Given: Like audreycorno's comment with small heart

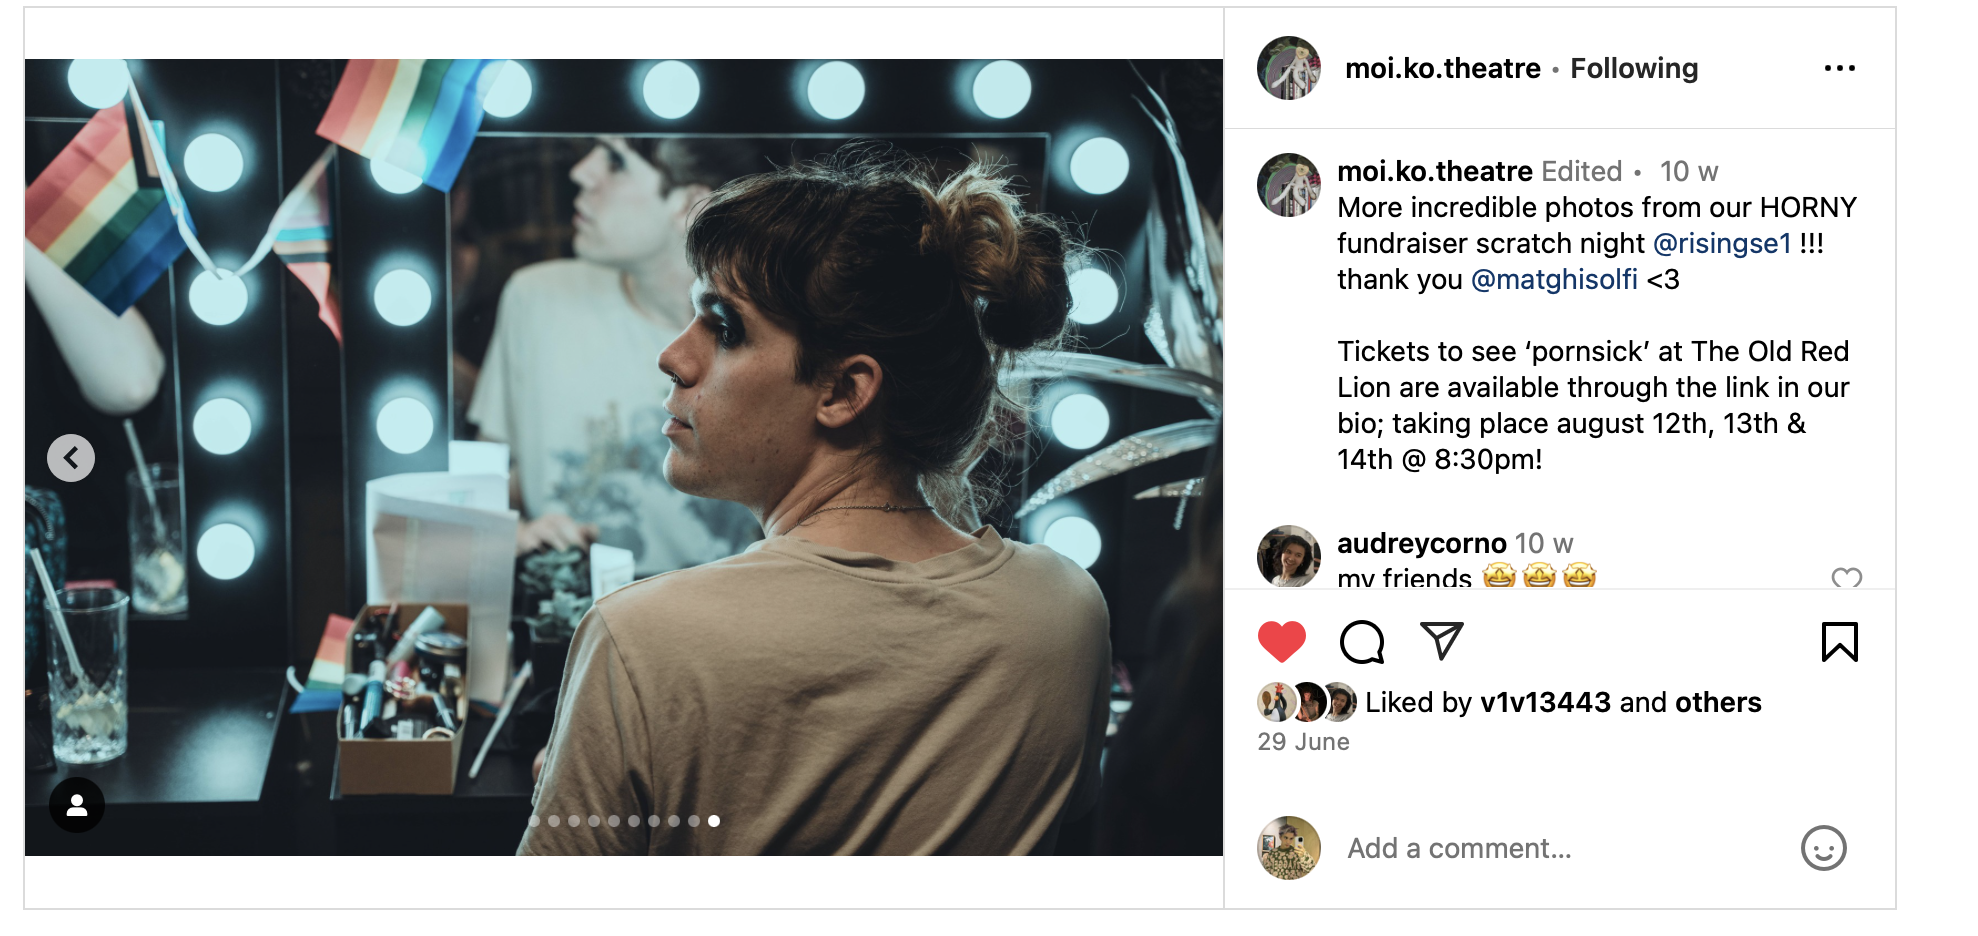Looking at the screenshot, I should (x=1846, y=577).
